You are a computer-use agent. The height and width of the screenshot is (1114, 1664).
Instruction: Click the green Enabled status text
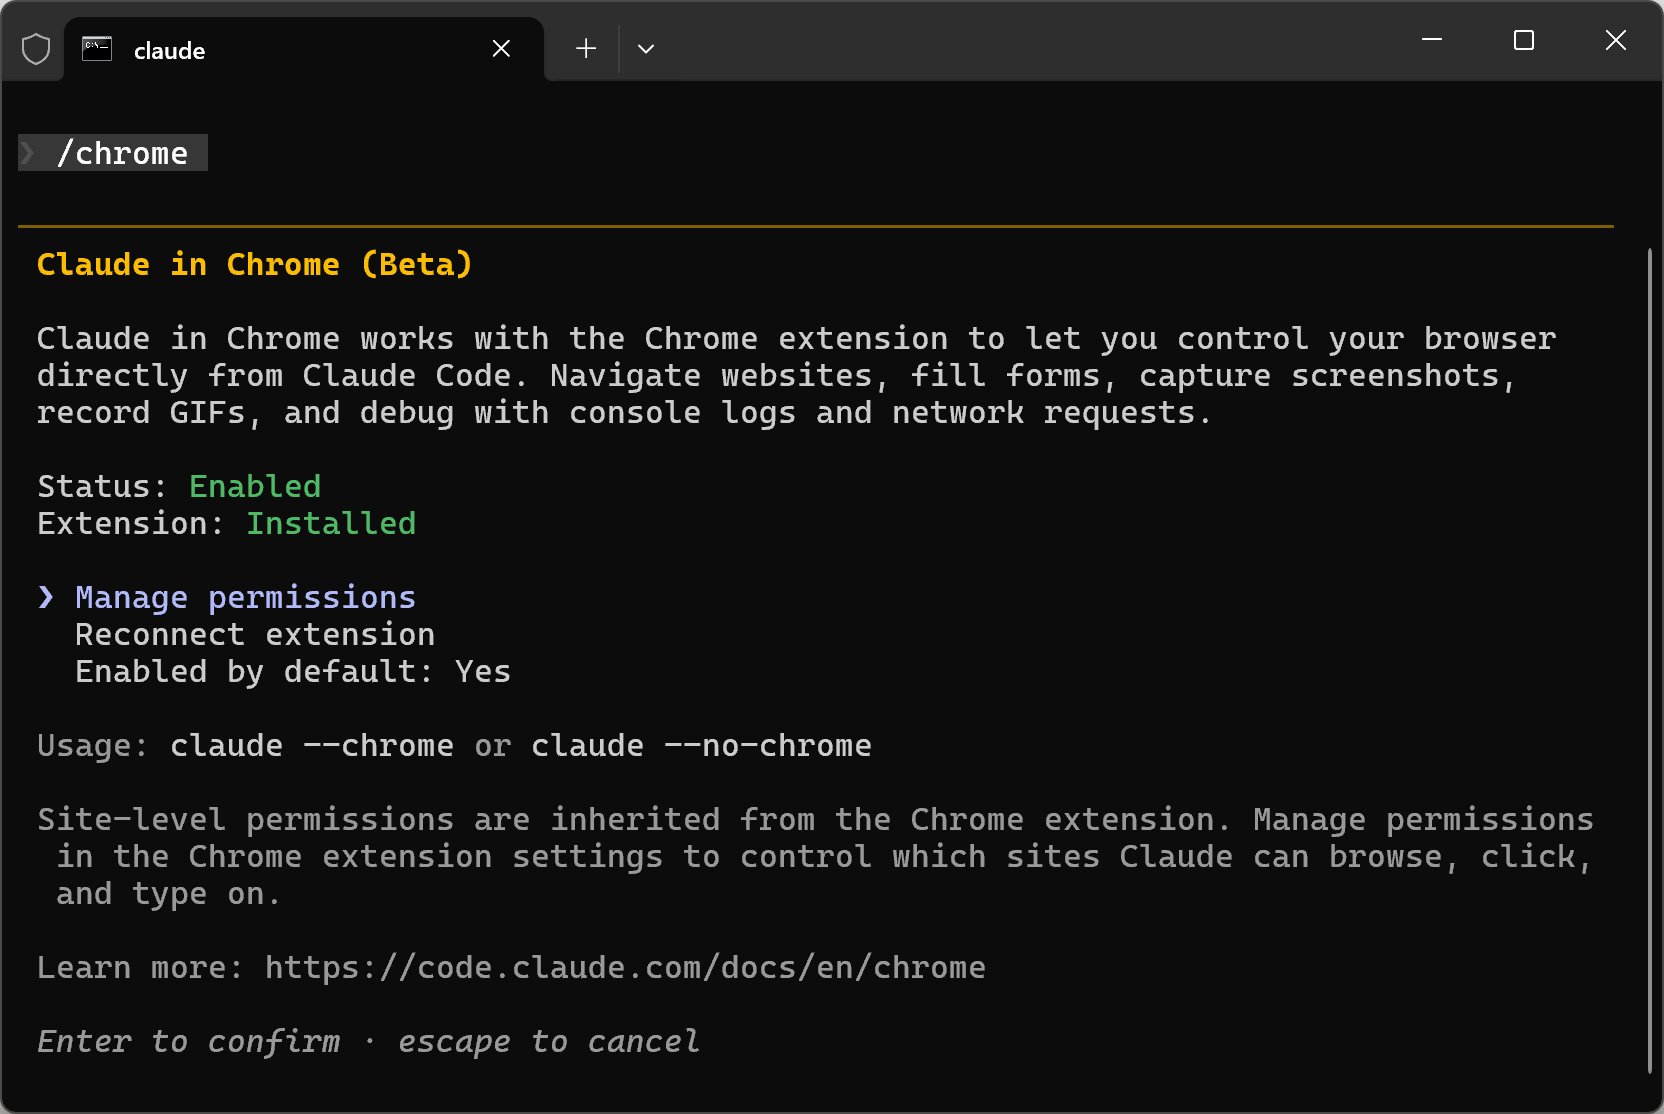click(255, 487)
